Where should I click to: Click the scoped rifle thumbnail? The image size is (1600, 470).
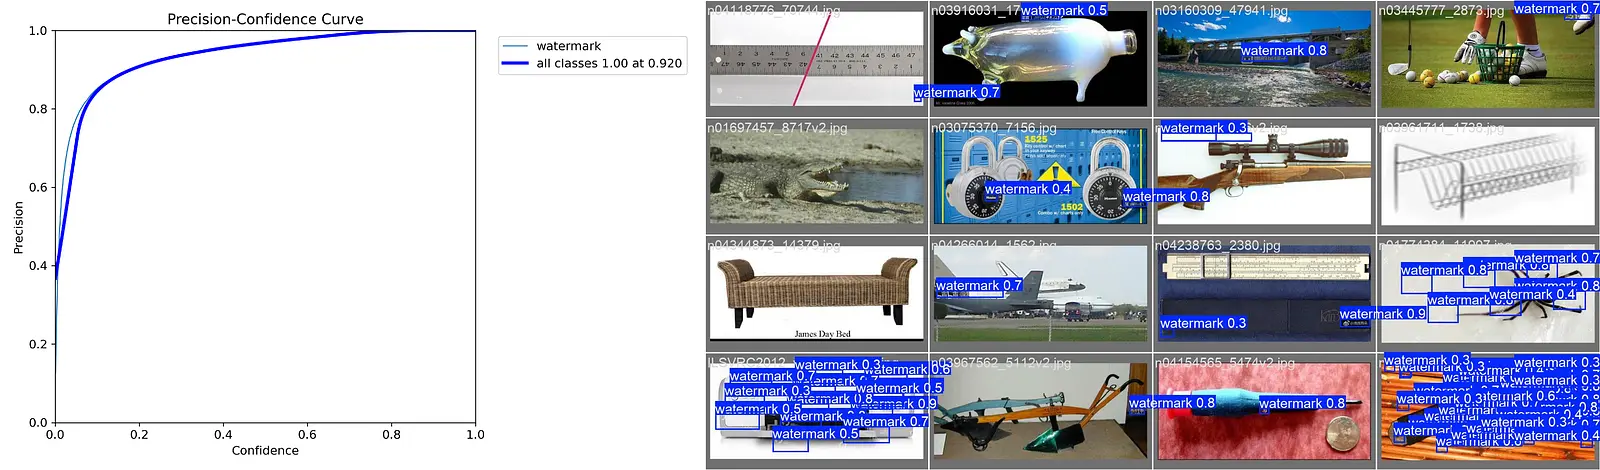[1263, 175]
